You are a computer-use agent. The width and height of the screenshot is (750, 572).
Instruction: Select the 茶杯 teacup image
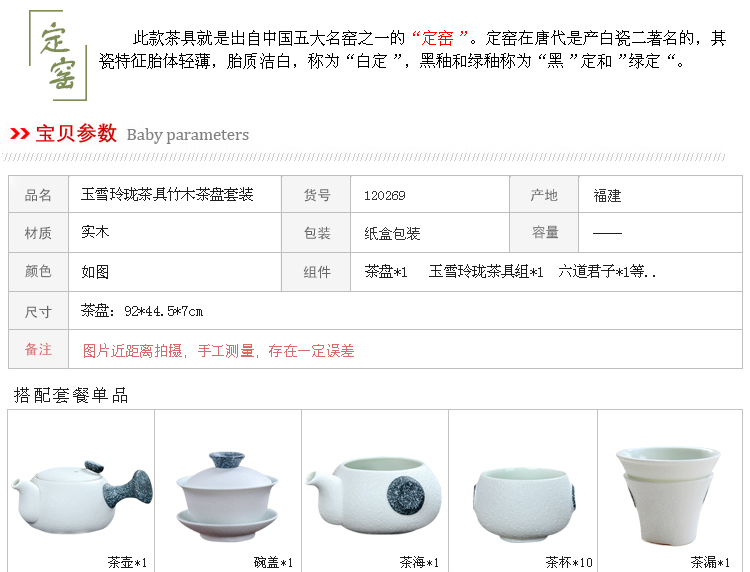click(524, 505)
